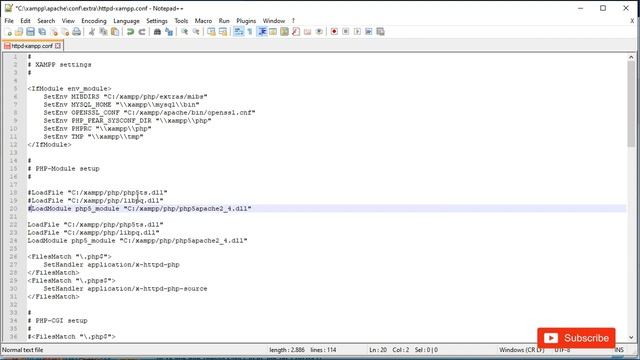
Task: Toggle the Indent Guide toolbar button
Action: coord(262,32)
